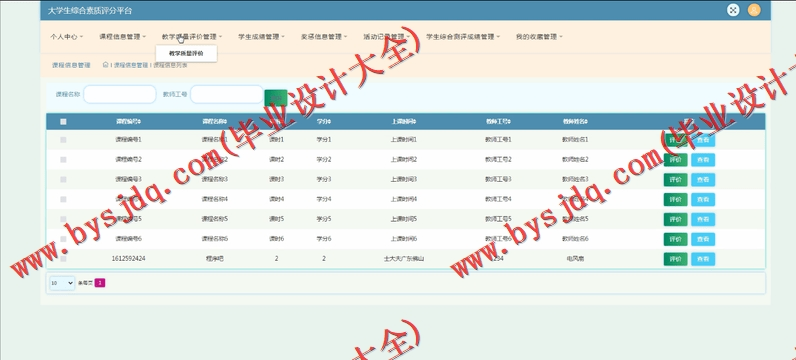This screenshot has width=796, height=360.
Task: Click 查看 button for 课程编号6 row
Action: point(703,239)
